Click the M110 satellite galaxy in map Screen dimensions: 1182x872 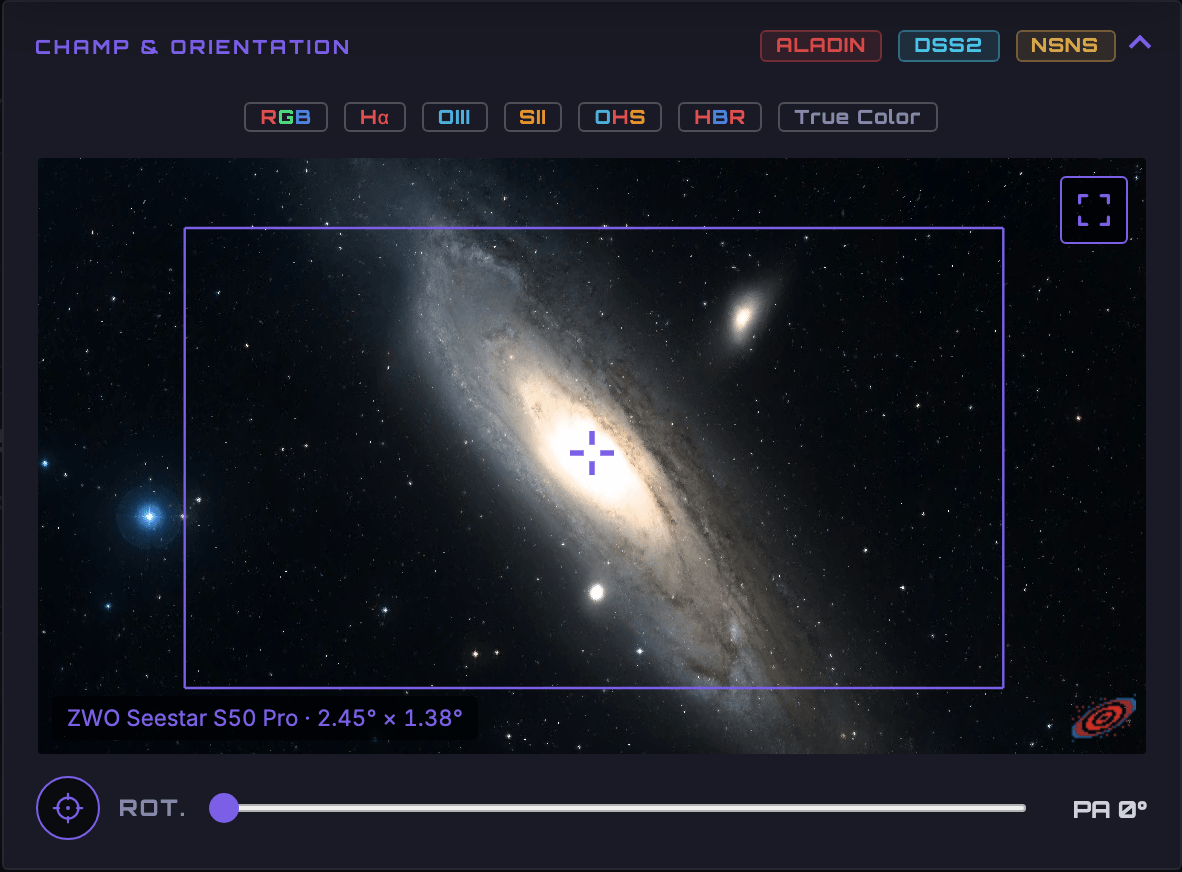[745, 317]
